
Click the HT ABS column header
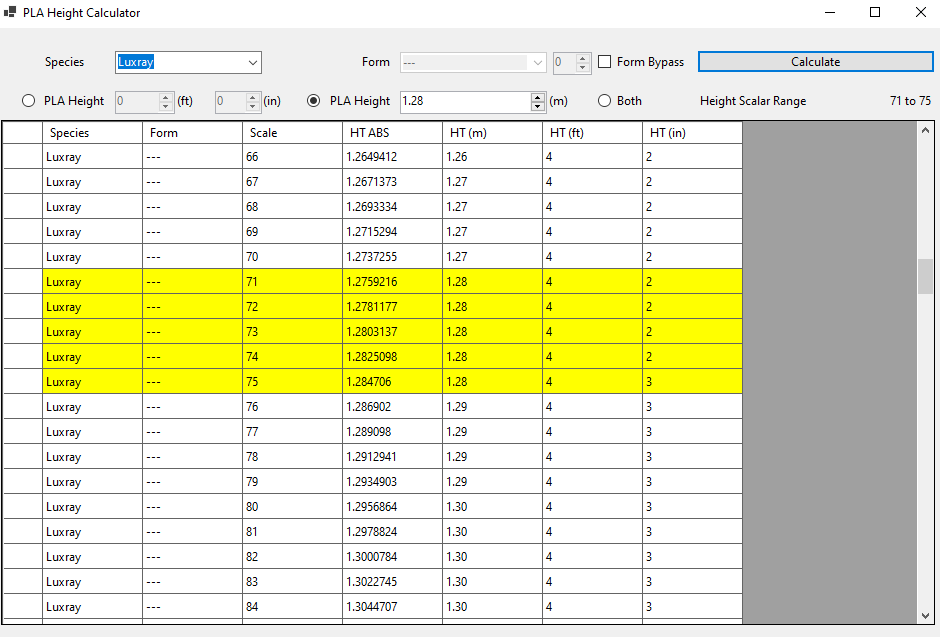[391, 133]
